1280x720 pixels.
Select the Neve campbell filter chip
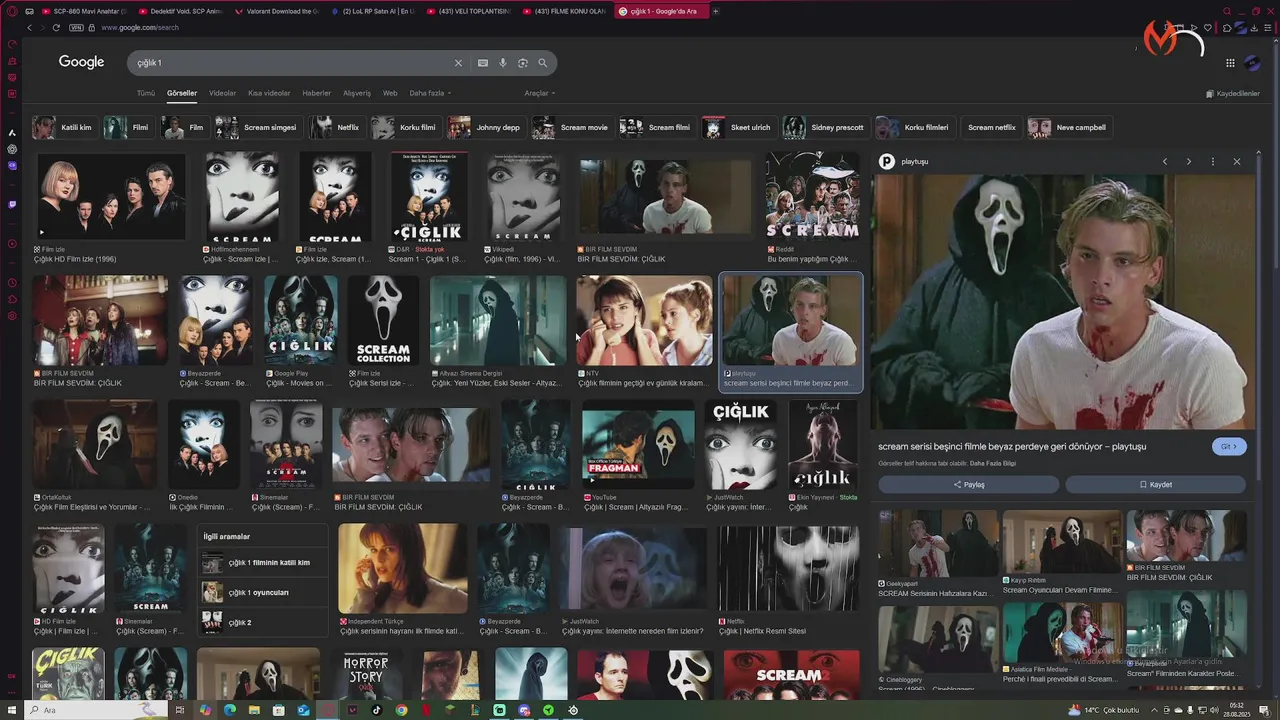tap(1069, 127)
